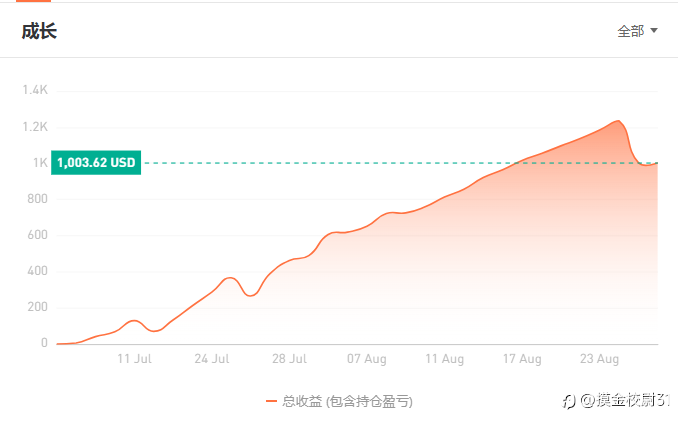The width and height of the screenshot is (678, 431).
Task: Select the 28 Jul date tick
Action: pyautogui.click(x=289, y=359)
